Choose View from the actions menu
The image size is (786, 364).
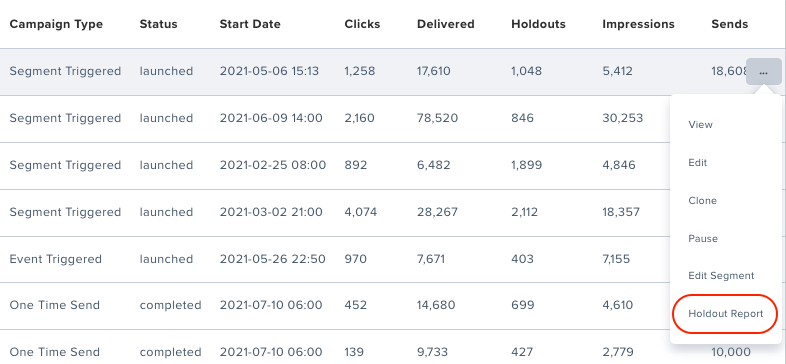click(700, 125)
